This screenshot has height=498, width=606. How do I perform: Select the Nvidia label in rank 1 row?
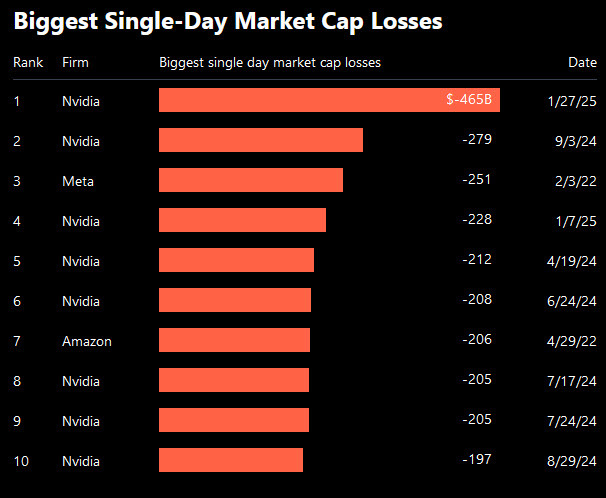pos(81,101)
